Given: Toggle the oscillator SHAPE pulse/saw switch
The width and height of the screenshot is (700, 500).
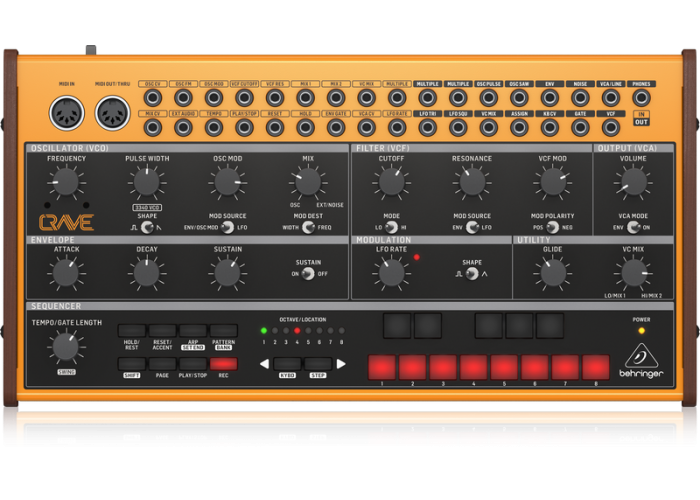Looking at the screenshot, I should coord(147,227).
